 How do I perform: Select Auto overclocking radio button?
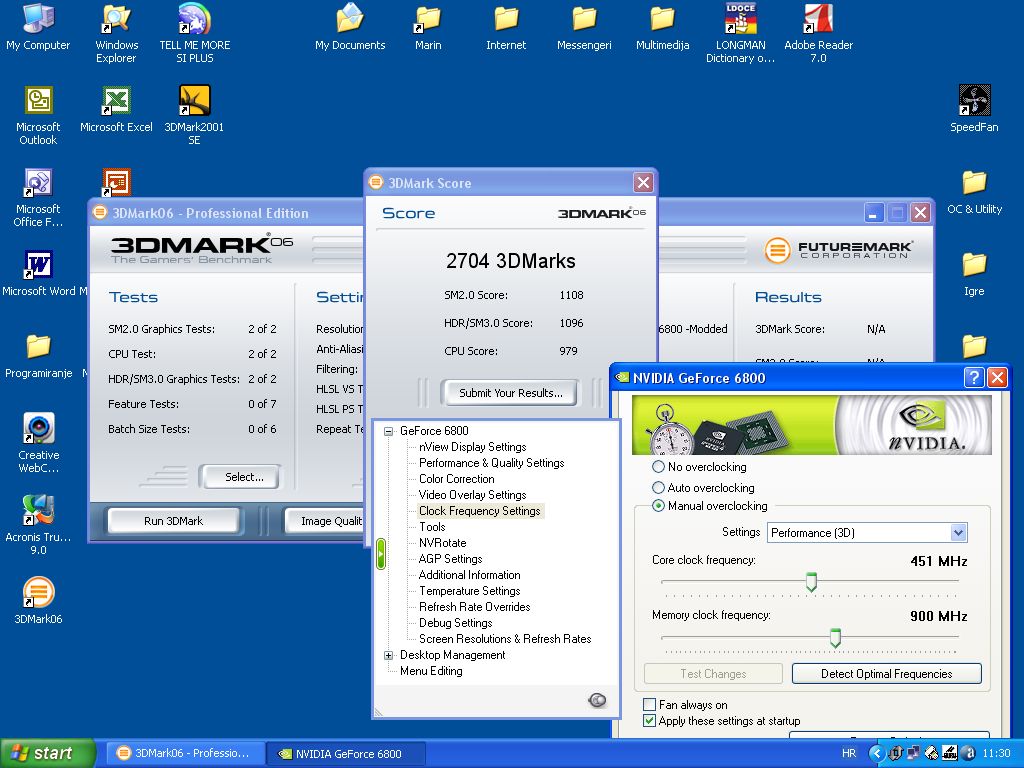pyautogui.click(x=658, y=488)
